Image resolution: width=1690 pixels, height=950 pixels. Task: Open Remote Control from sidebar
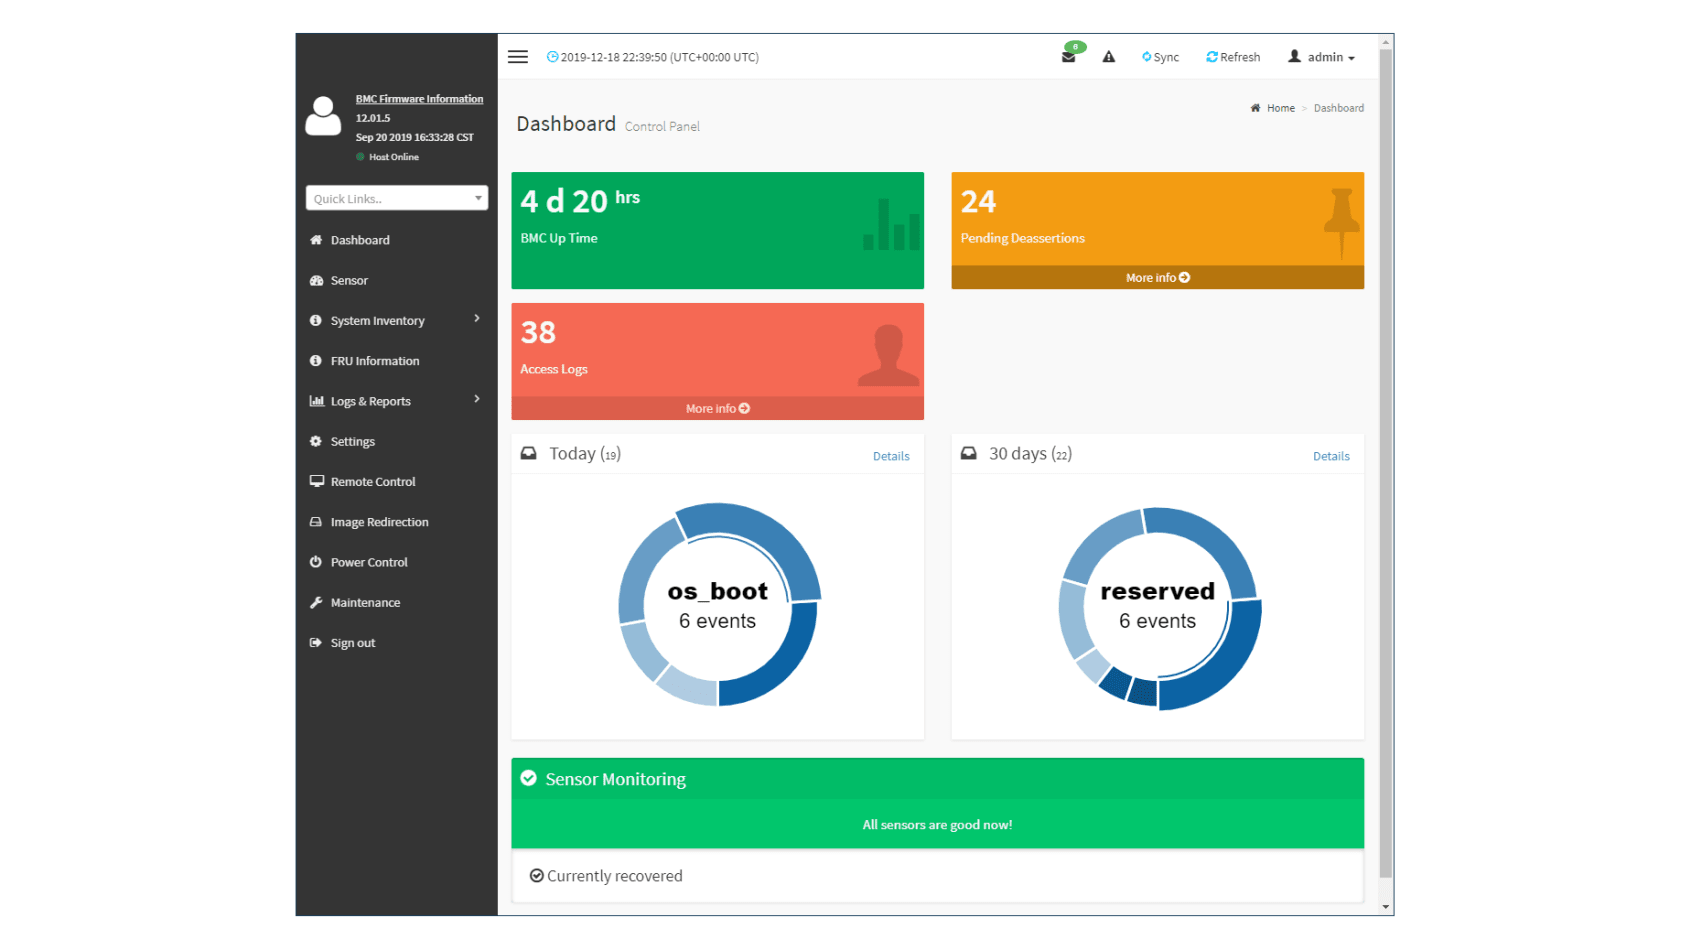pos(372,482)
